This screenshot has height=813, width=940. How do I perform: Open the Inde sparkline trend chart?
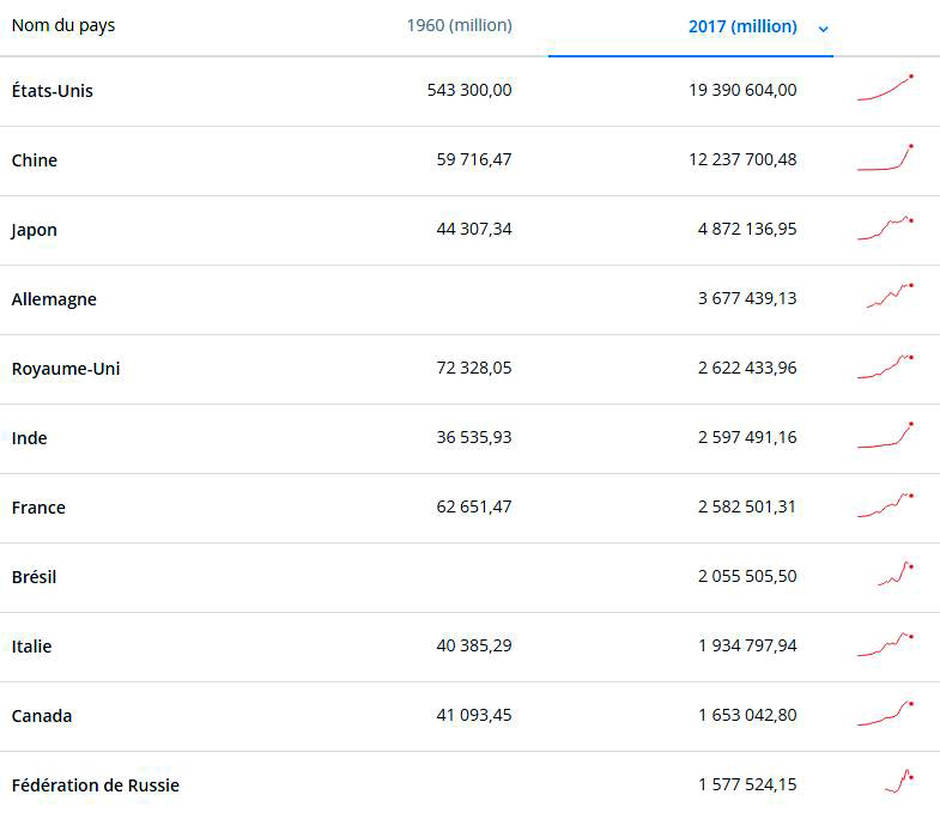[885, 436]
